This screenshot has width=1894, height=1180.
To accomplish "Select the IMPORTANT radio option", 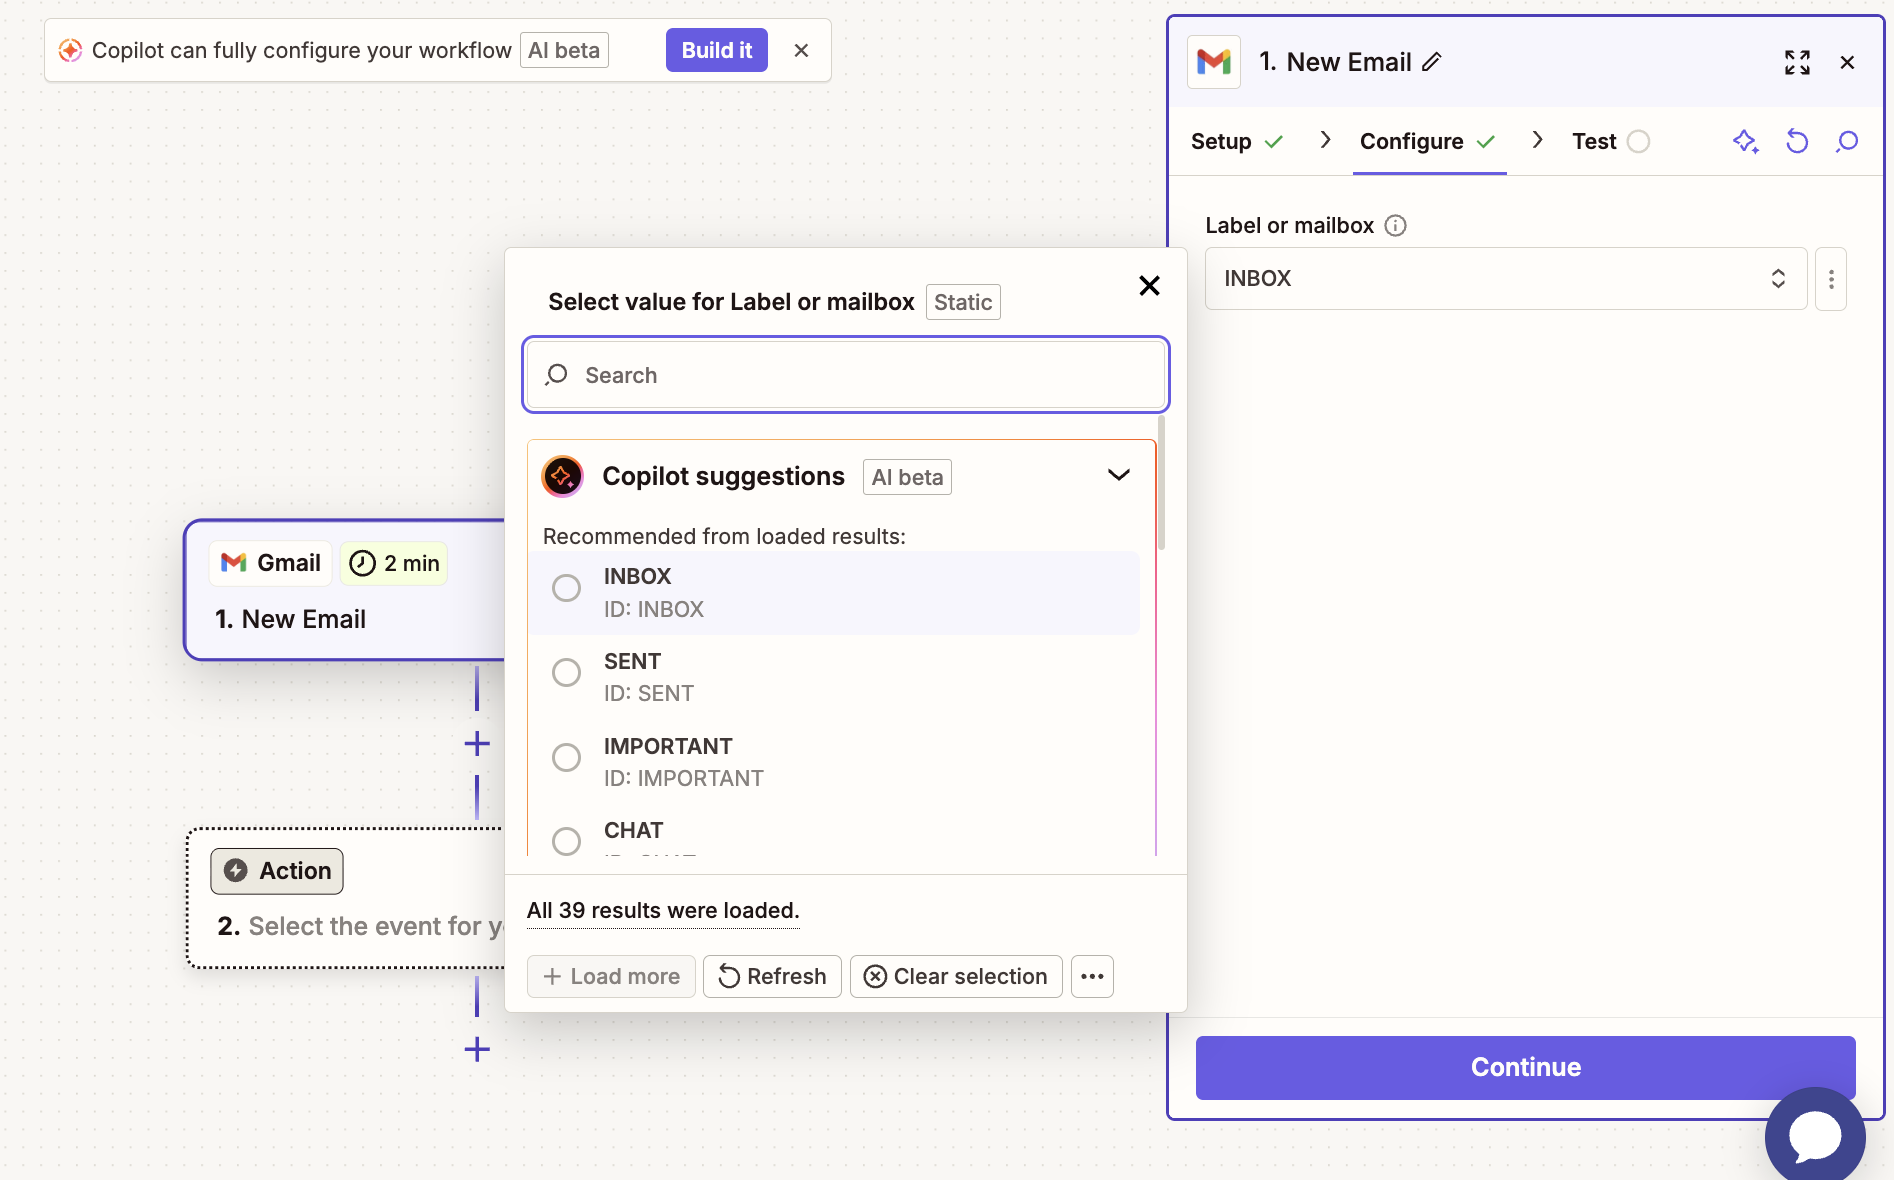I will (567, 758).
